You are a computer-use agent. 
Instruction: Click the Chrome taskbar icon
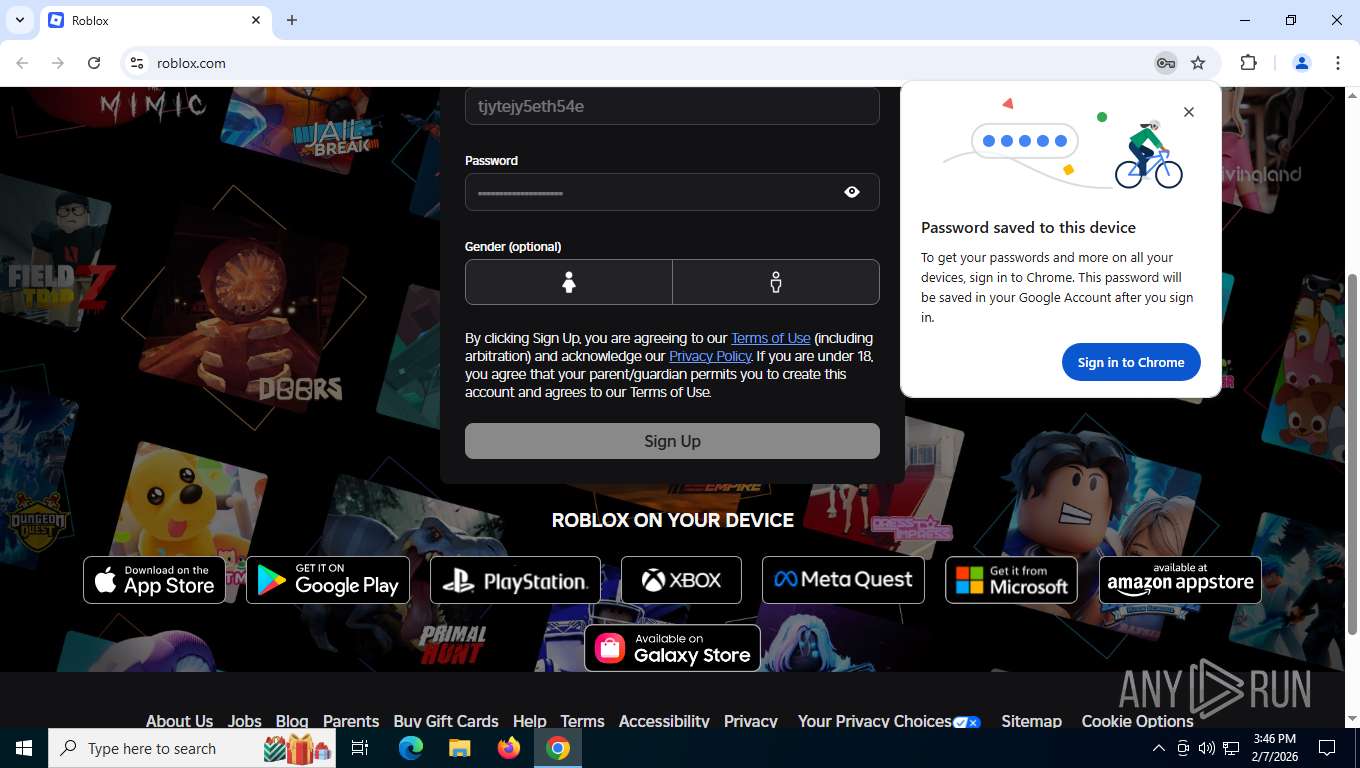coord(558,748)
